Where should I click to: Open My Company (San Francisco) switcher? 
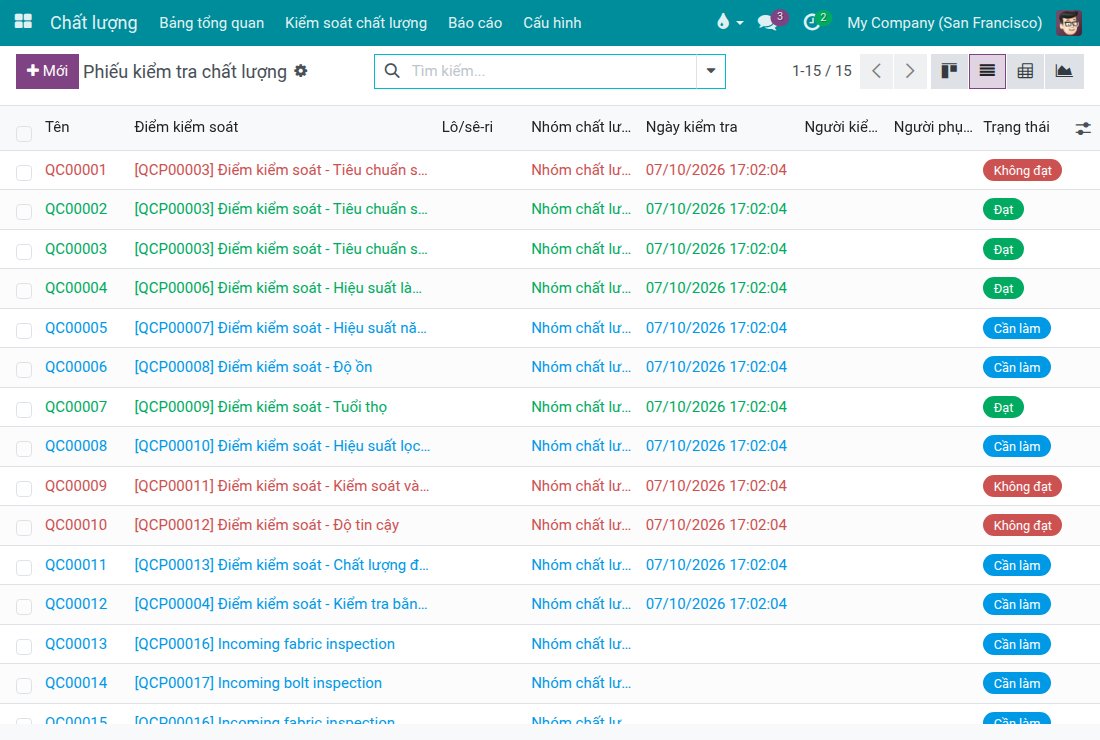(x=944, y=22)
